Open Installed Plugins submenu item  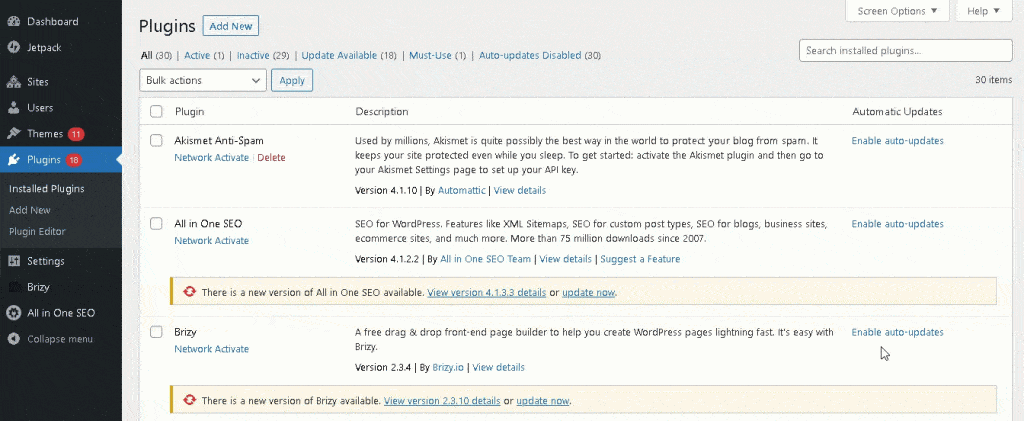pos(46,189)
